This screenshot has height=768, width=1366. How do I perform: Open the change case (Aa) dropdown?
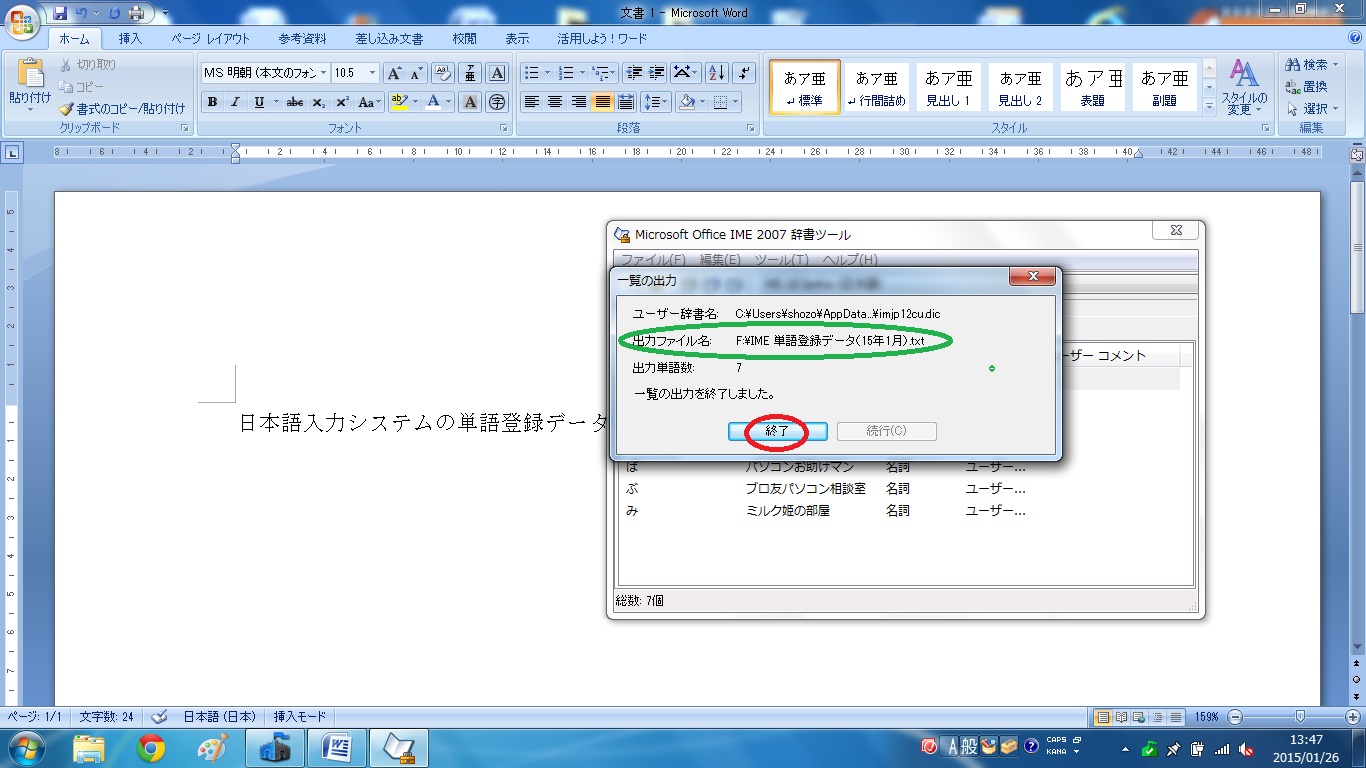click(x=370, y=102)
